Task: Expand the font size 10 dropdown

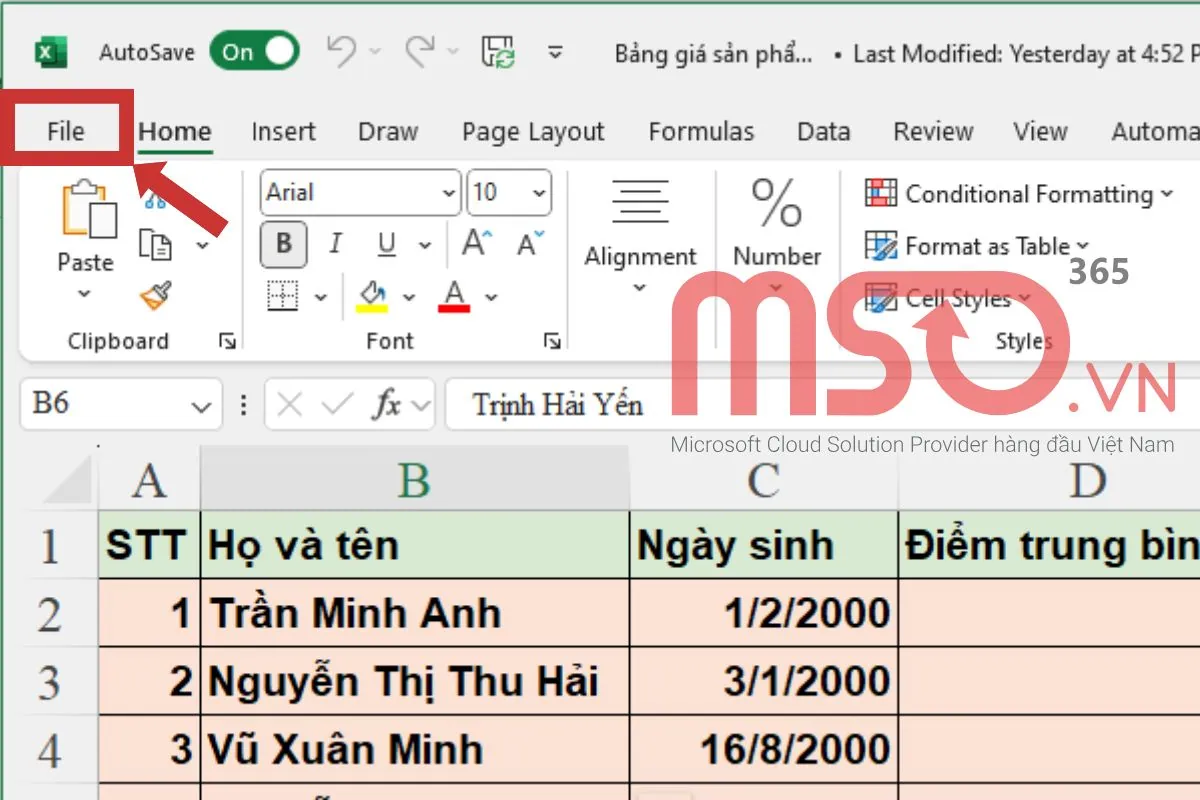Action: pyautogui.click(x=538, y=192)
